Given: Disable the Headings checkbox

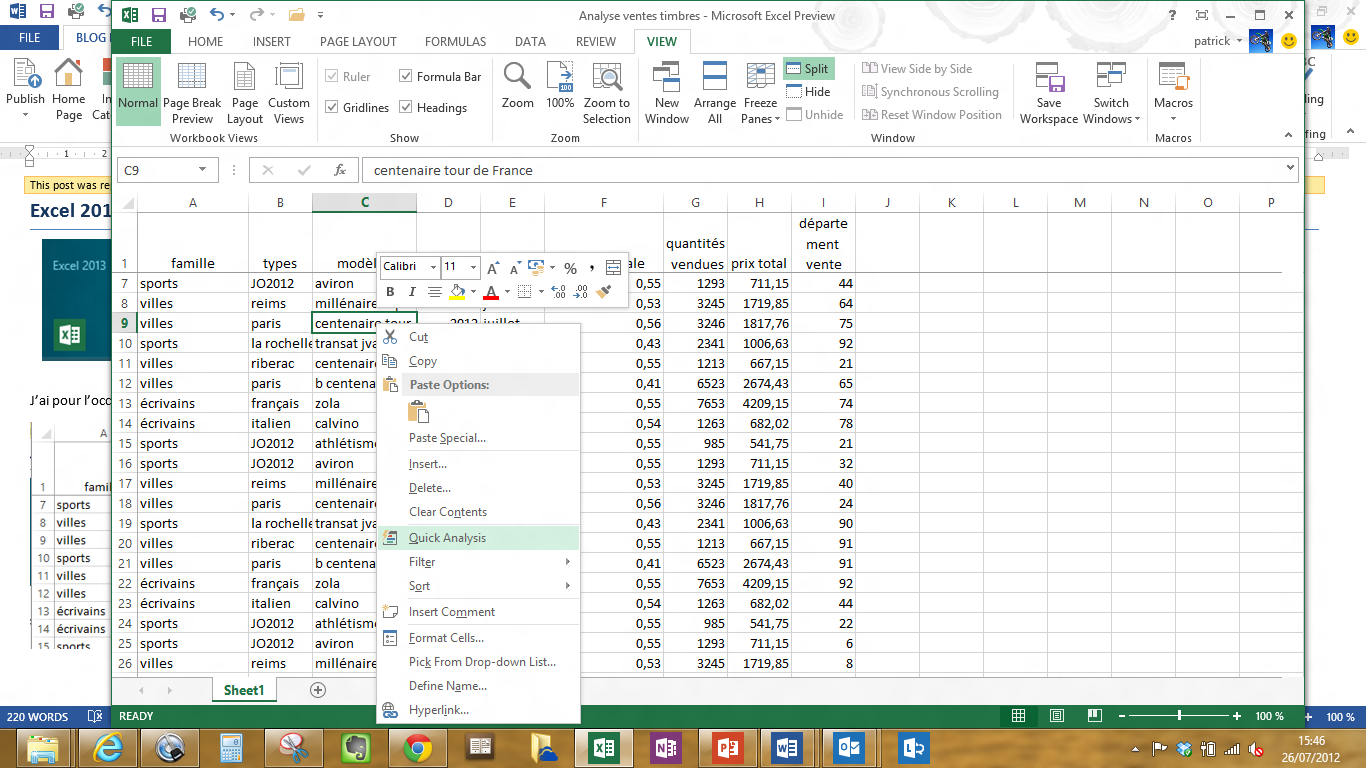Looking at the screenshot, I should coord(406,108).
